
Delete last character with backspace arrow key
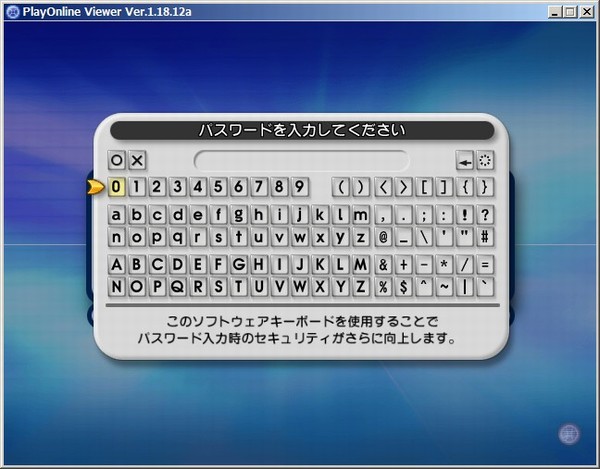(465, 160)
